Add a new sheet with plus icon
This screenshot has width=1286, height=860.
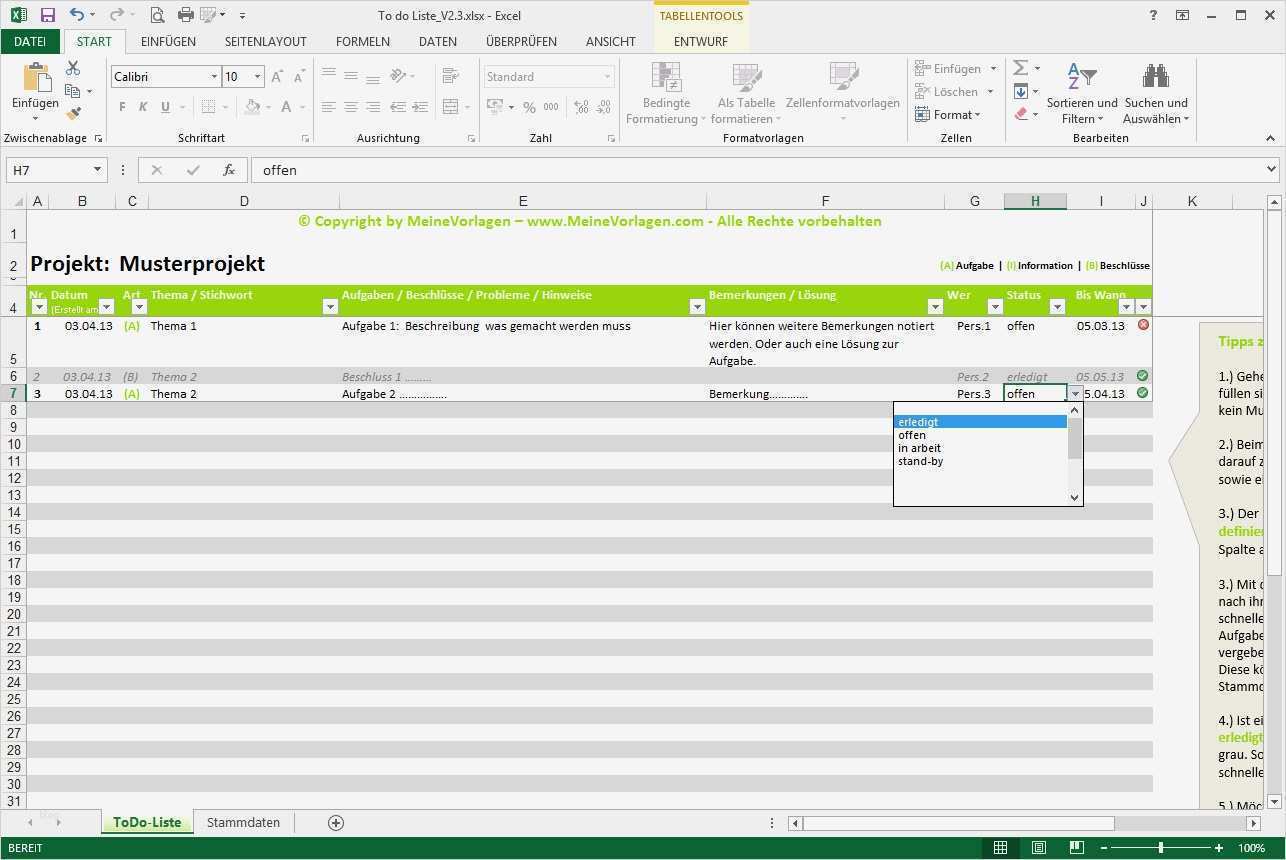(336, 823)
